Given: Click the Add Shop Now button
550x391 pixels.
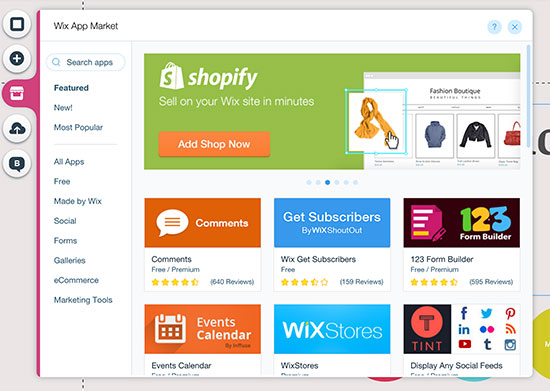Looking at the screenshot, I should point(214,144).
